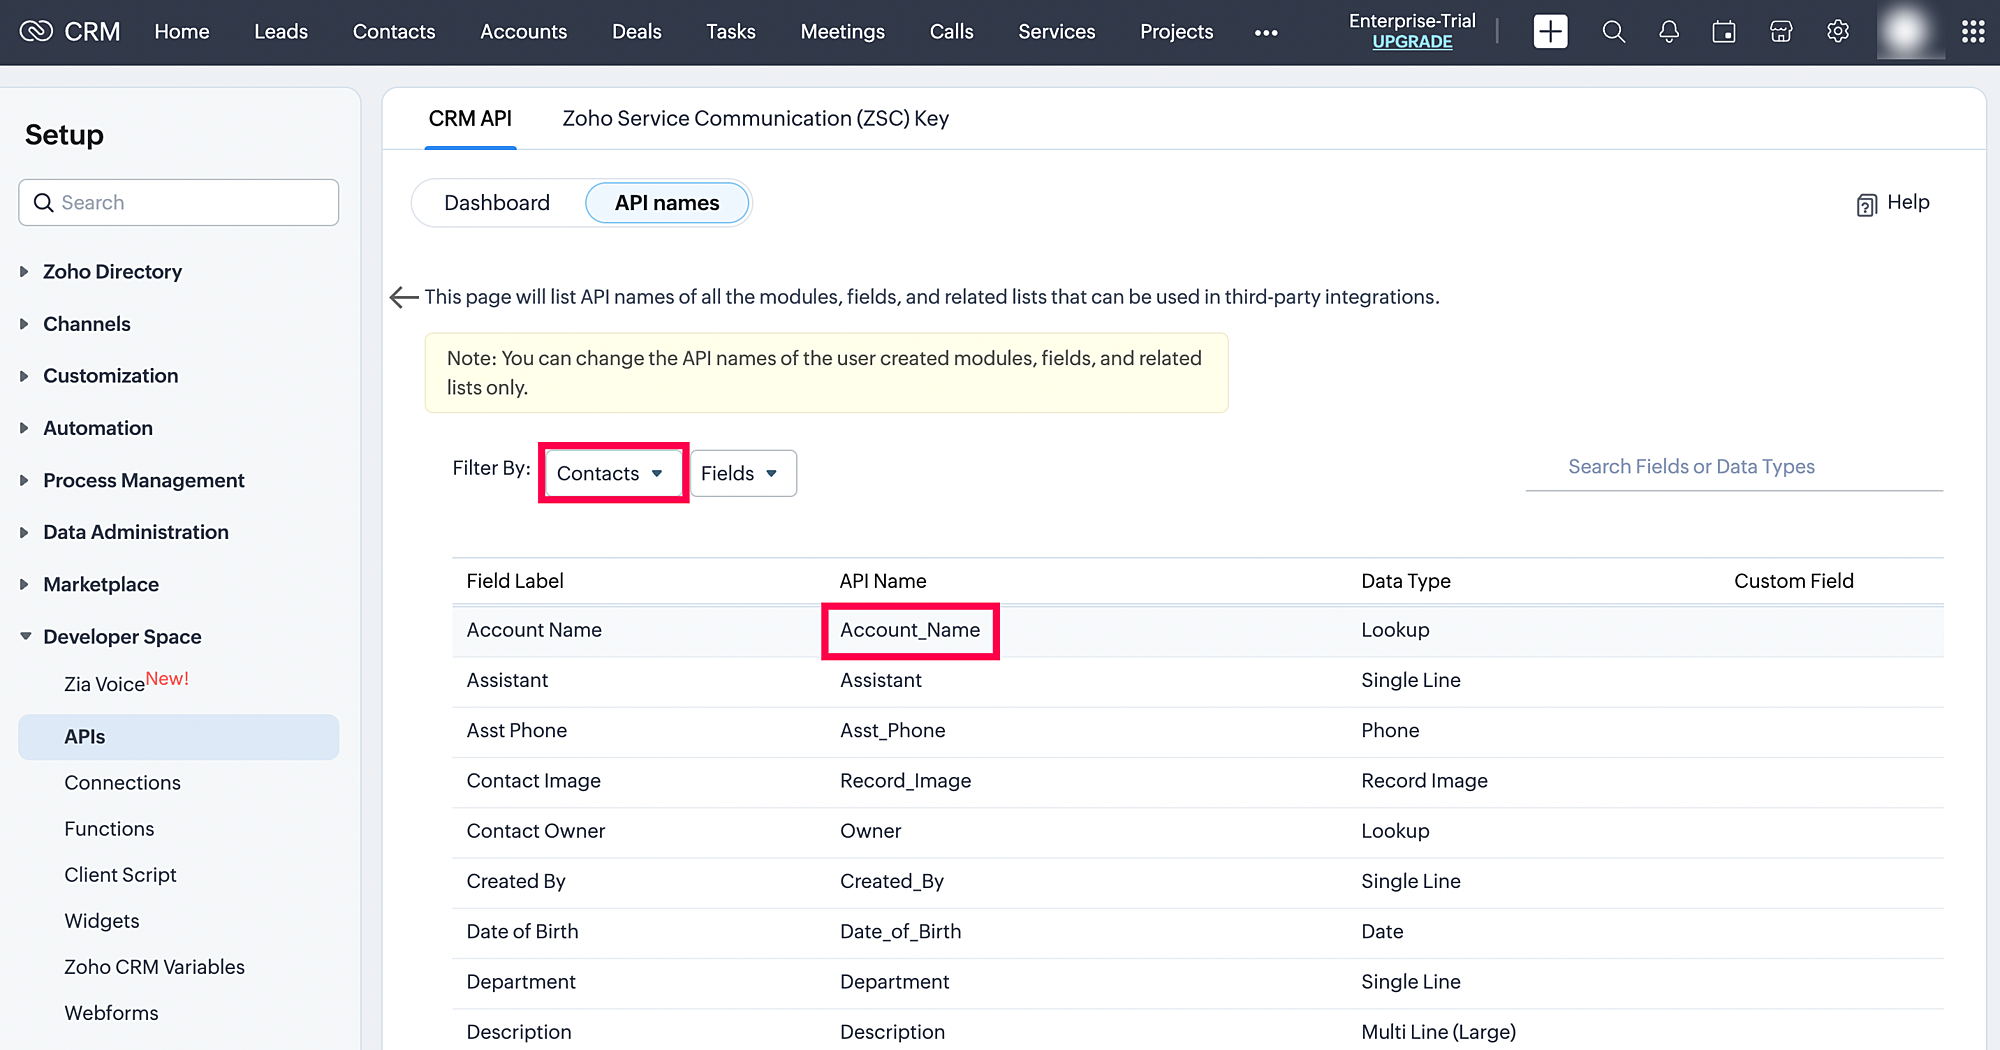This screenshot has width=2000, height=1050.
Task: Click the Record_Image API name cell
Action: click(906, 781)
